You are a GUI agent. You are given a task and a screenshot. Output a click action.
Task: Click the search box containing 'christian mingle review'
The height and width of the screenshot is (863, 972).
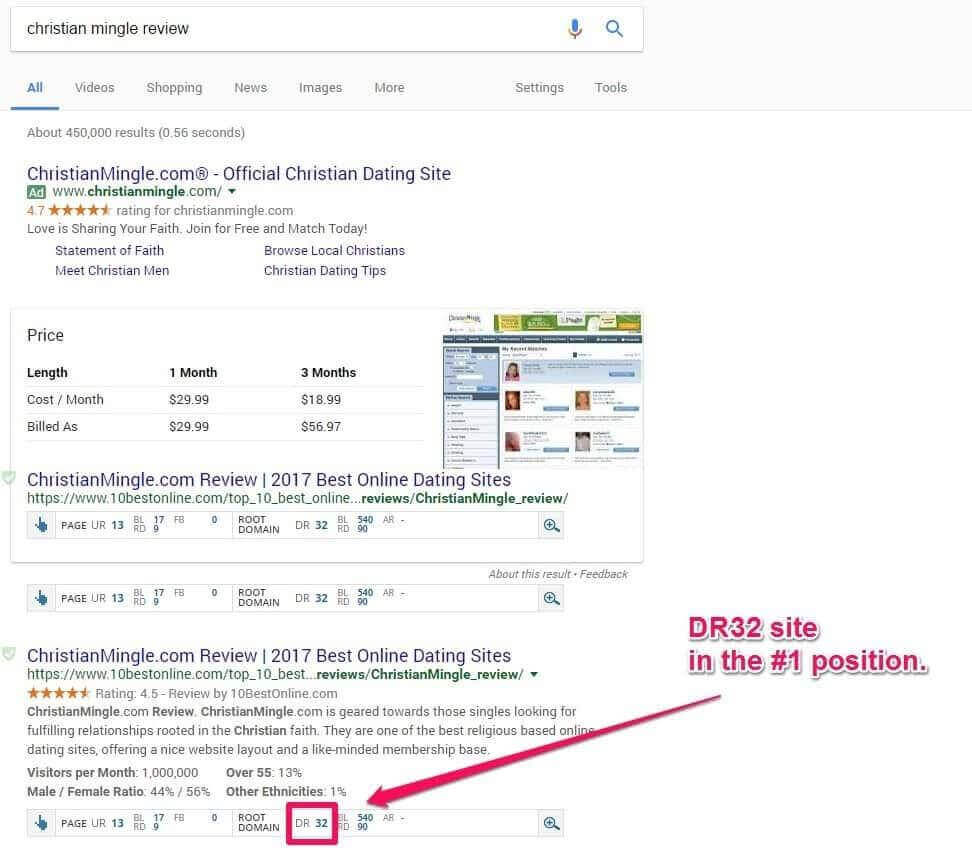click(x=327, y=29)
